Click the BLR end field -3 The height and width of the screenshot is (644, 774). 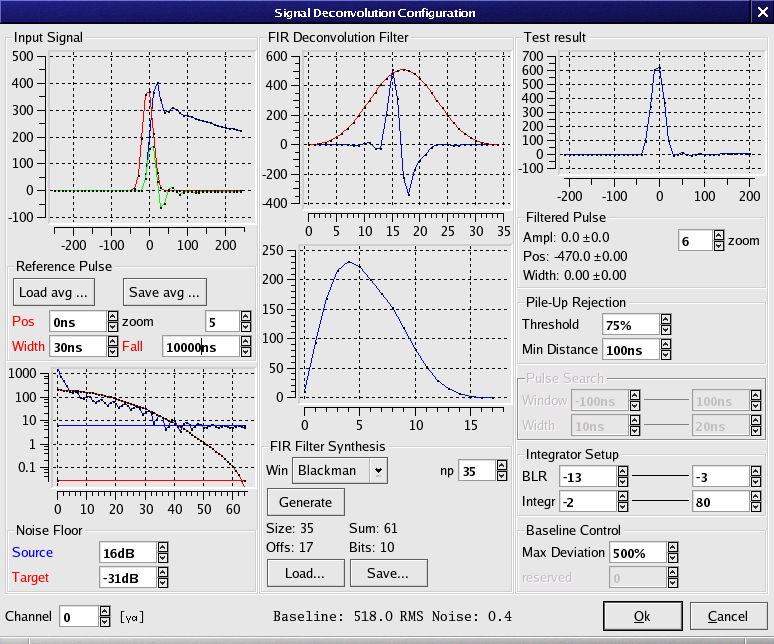click(x=721, y=477)
